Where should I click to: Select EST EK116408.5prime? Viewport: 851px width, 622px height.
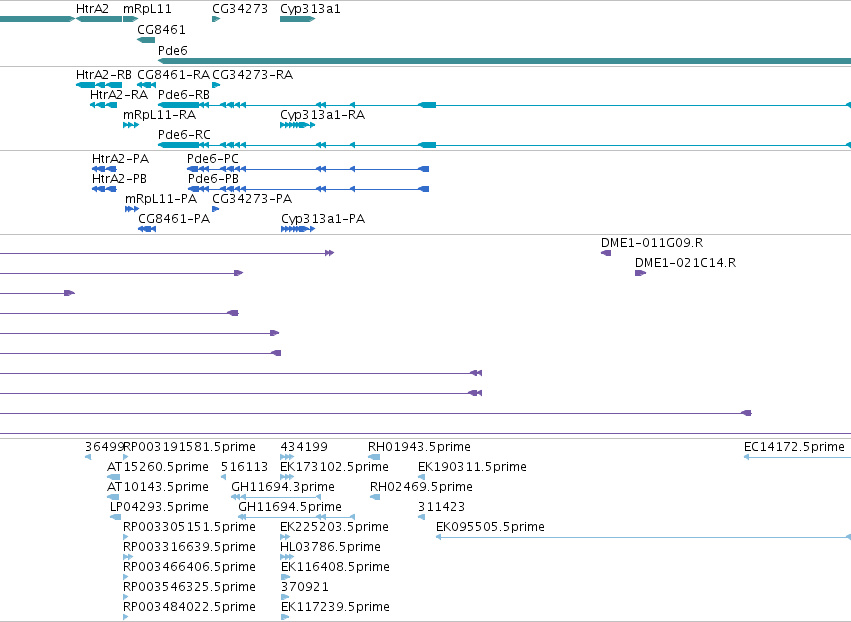pos(335,567)
